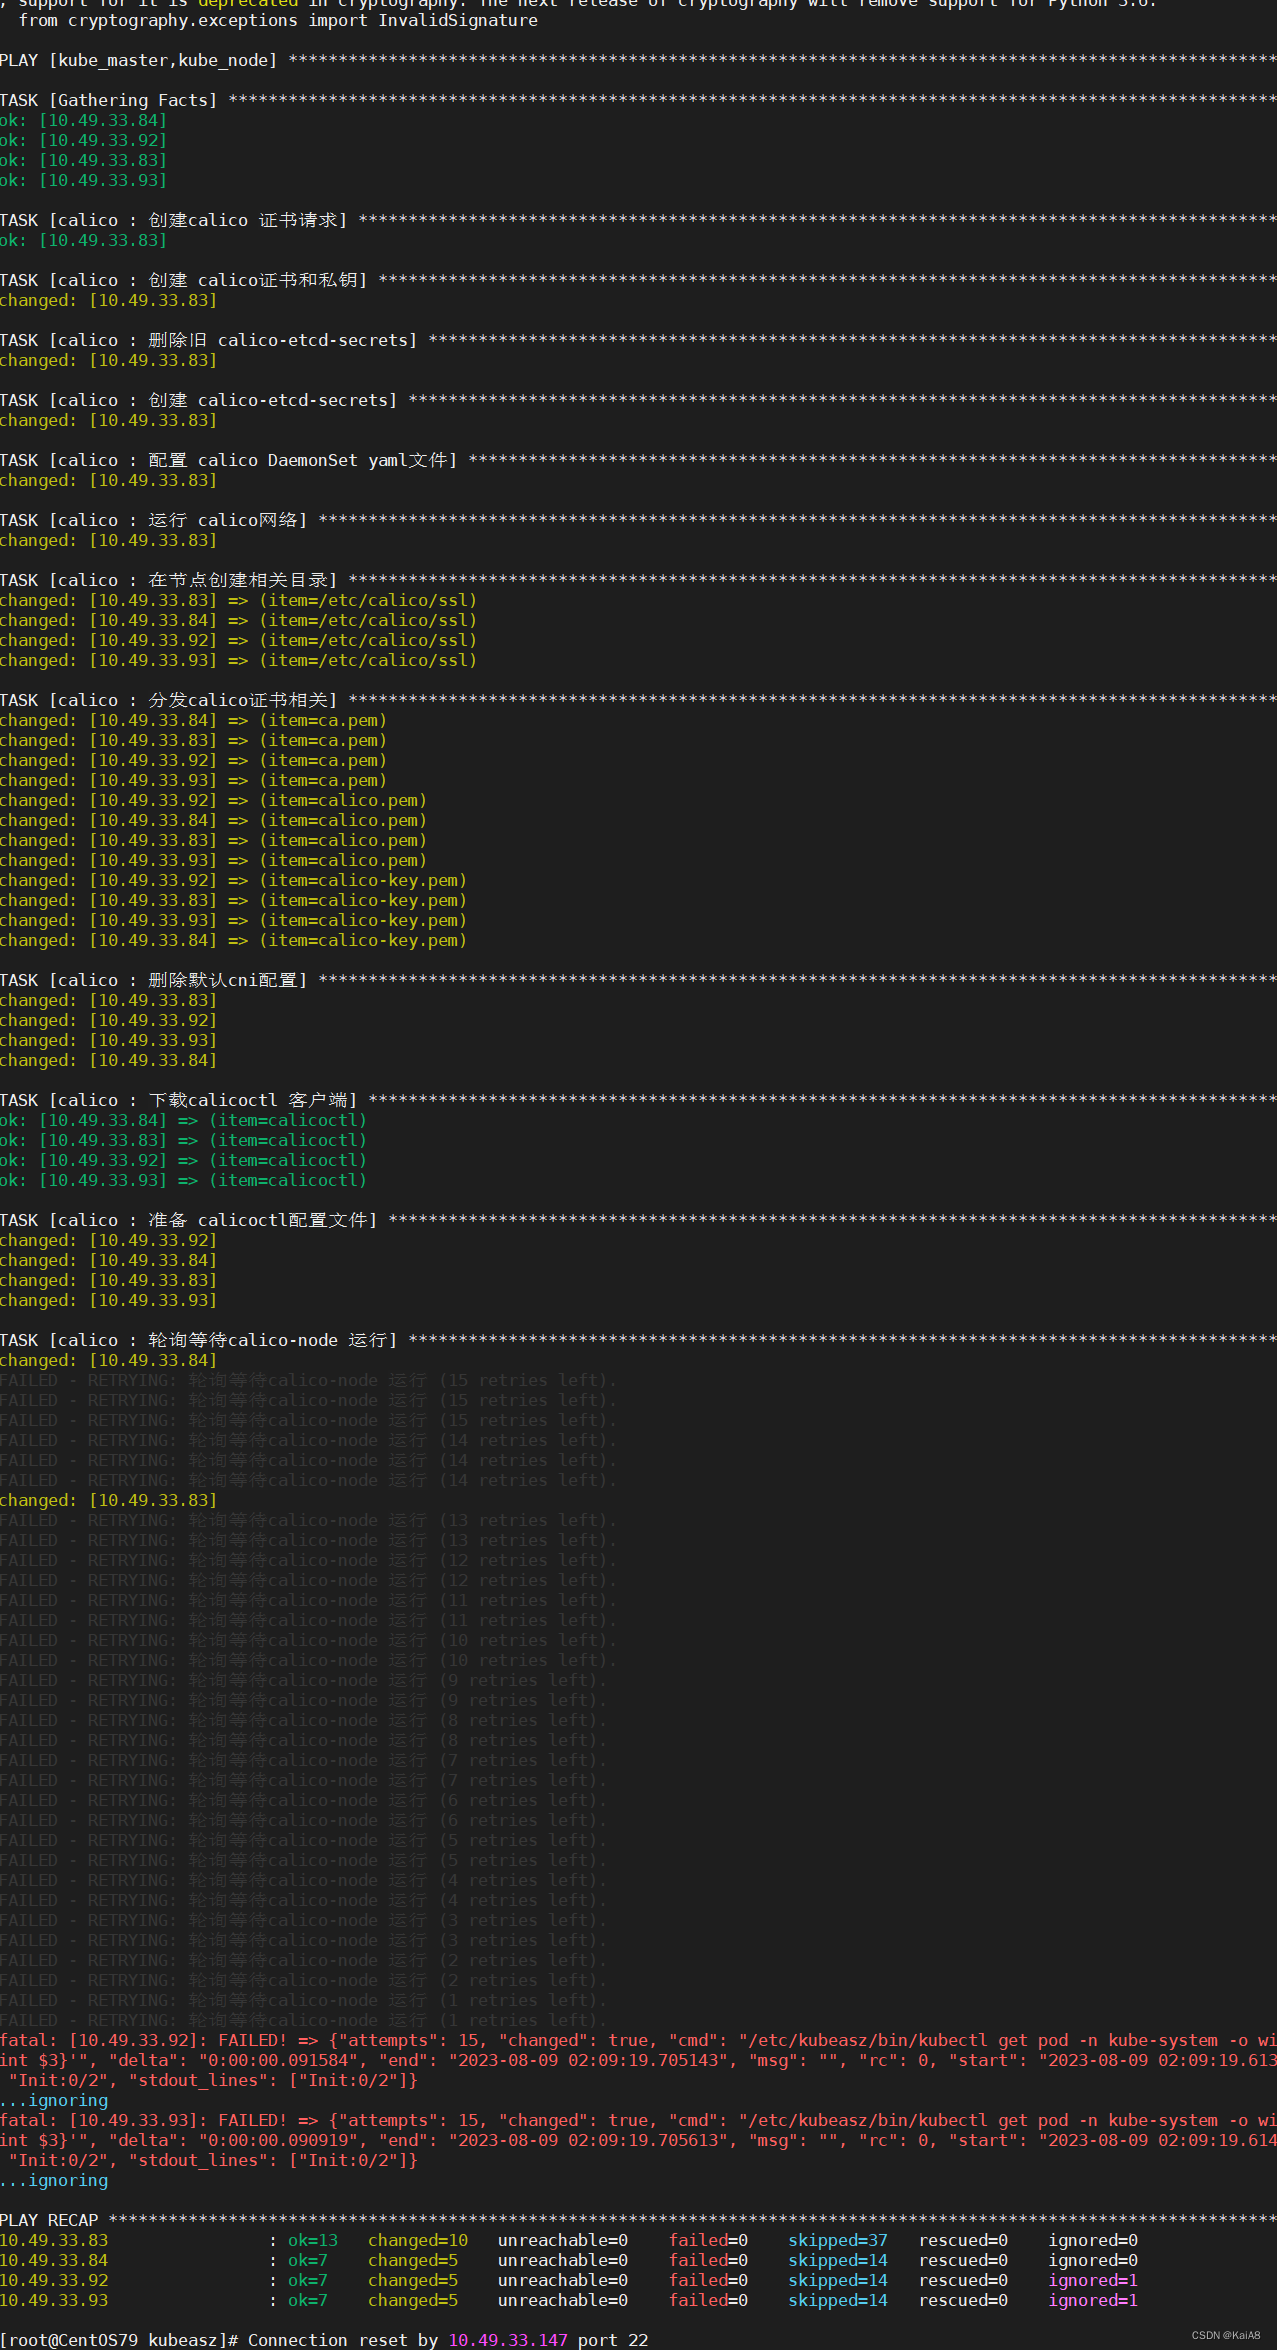Select 'ok=7' in the 10.49.33.92 recap row

pos(308,2280)
